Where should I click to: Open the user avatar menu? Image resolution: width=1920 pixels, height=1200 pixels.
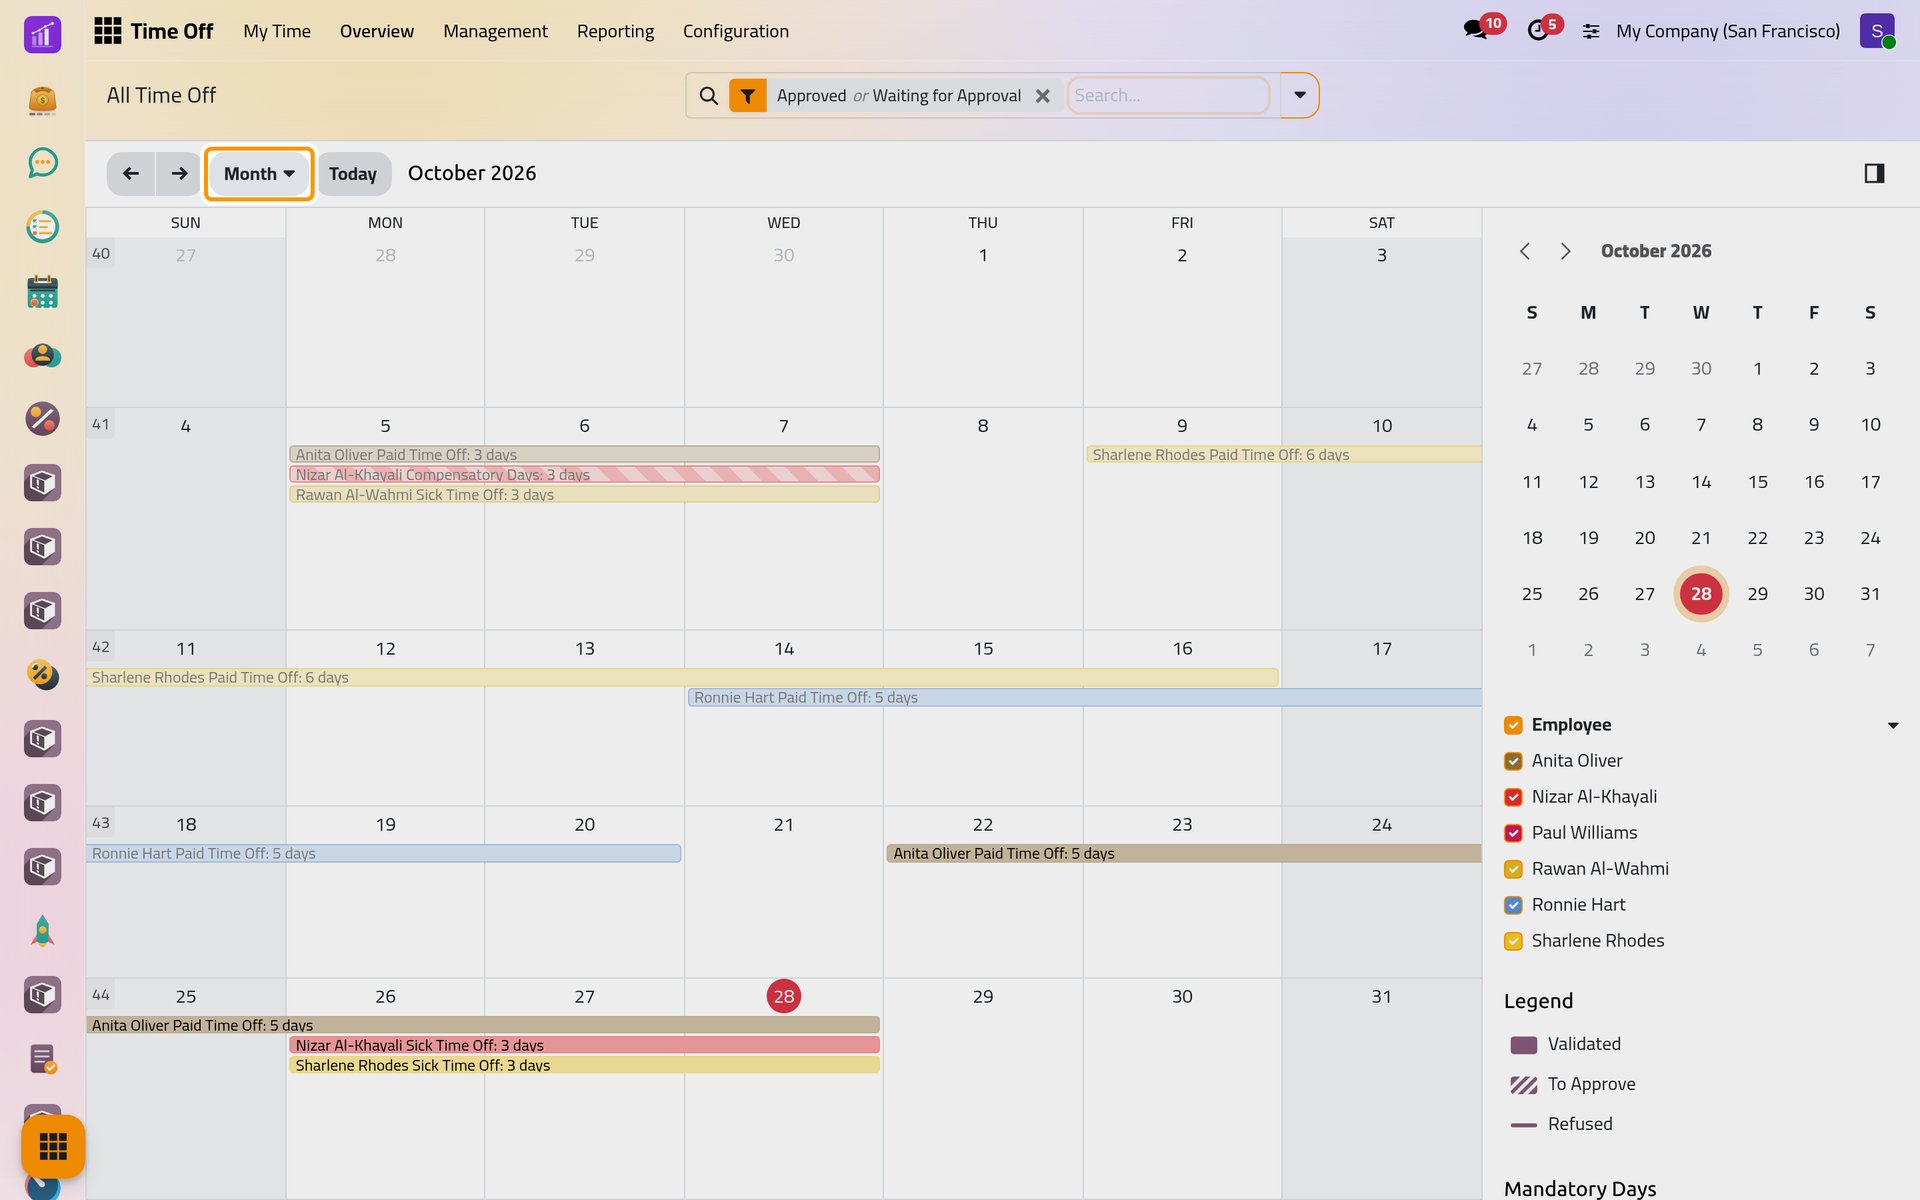click(x=1877, y=31)
